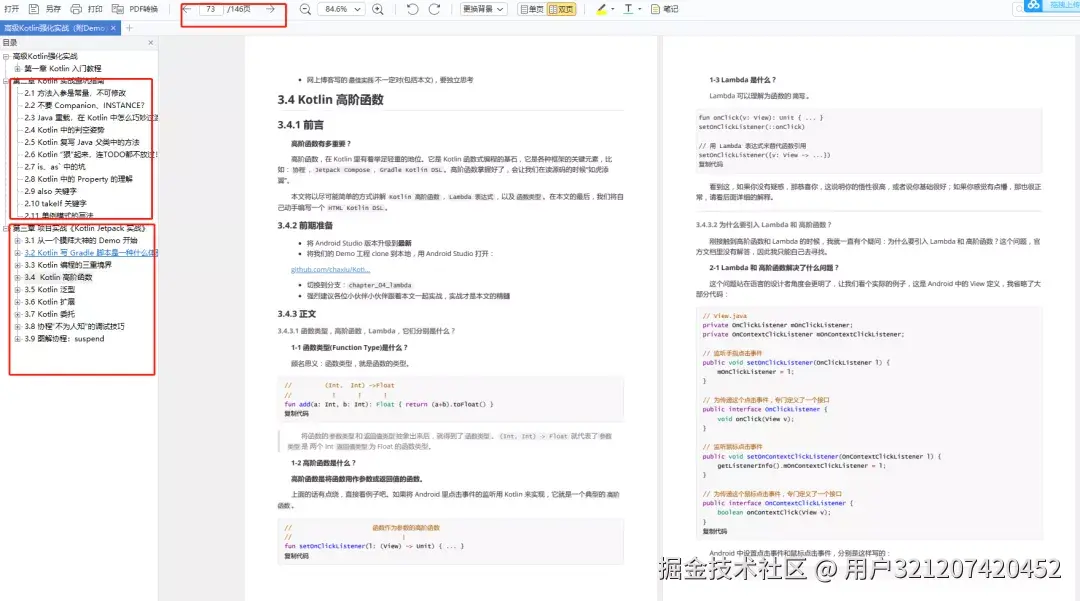The height and width of the screenshot is (601, 1080).
Task: Open the github.com/chaxiu/Kotl... link
Action: [x=330, y=270]
